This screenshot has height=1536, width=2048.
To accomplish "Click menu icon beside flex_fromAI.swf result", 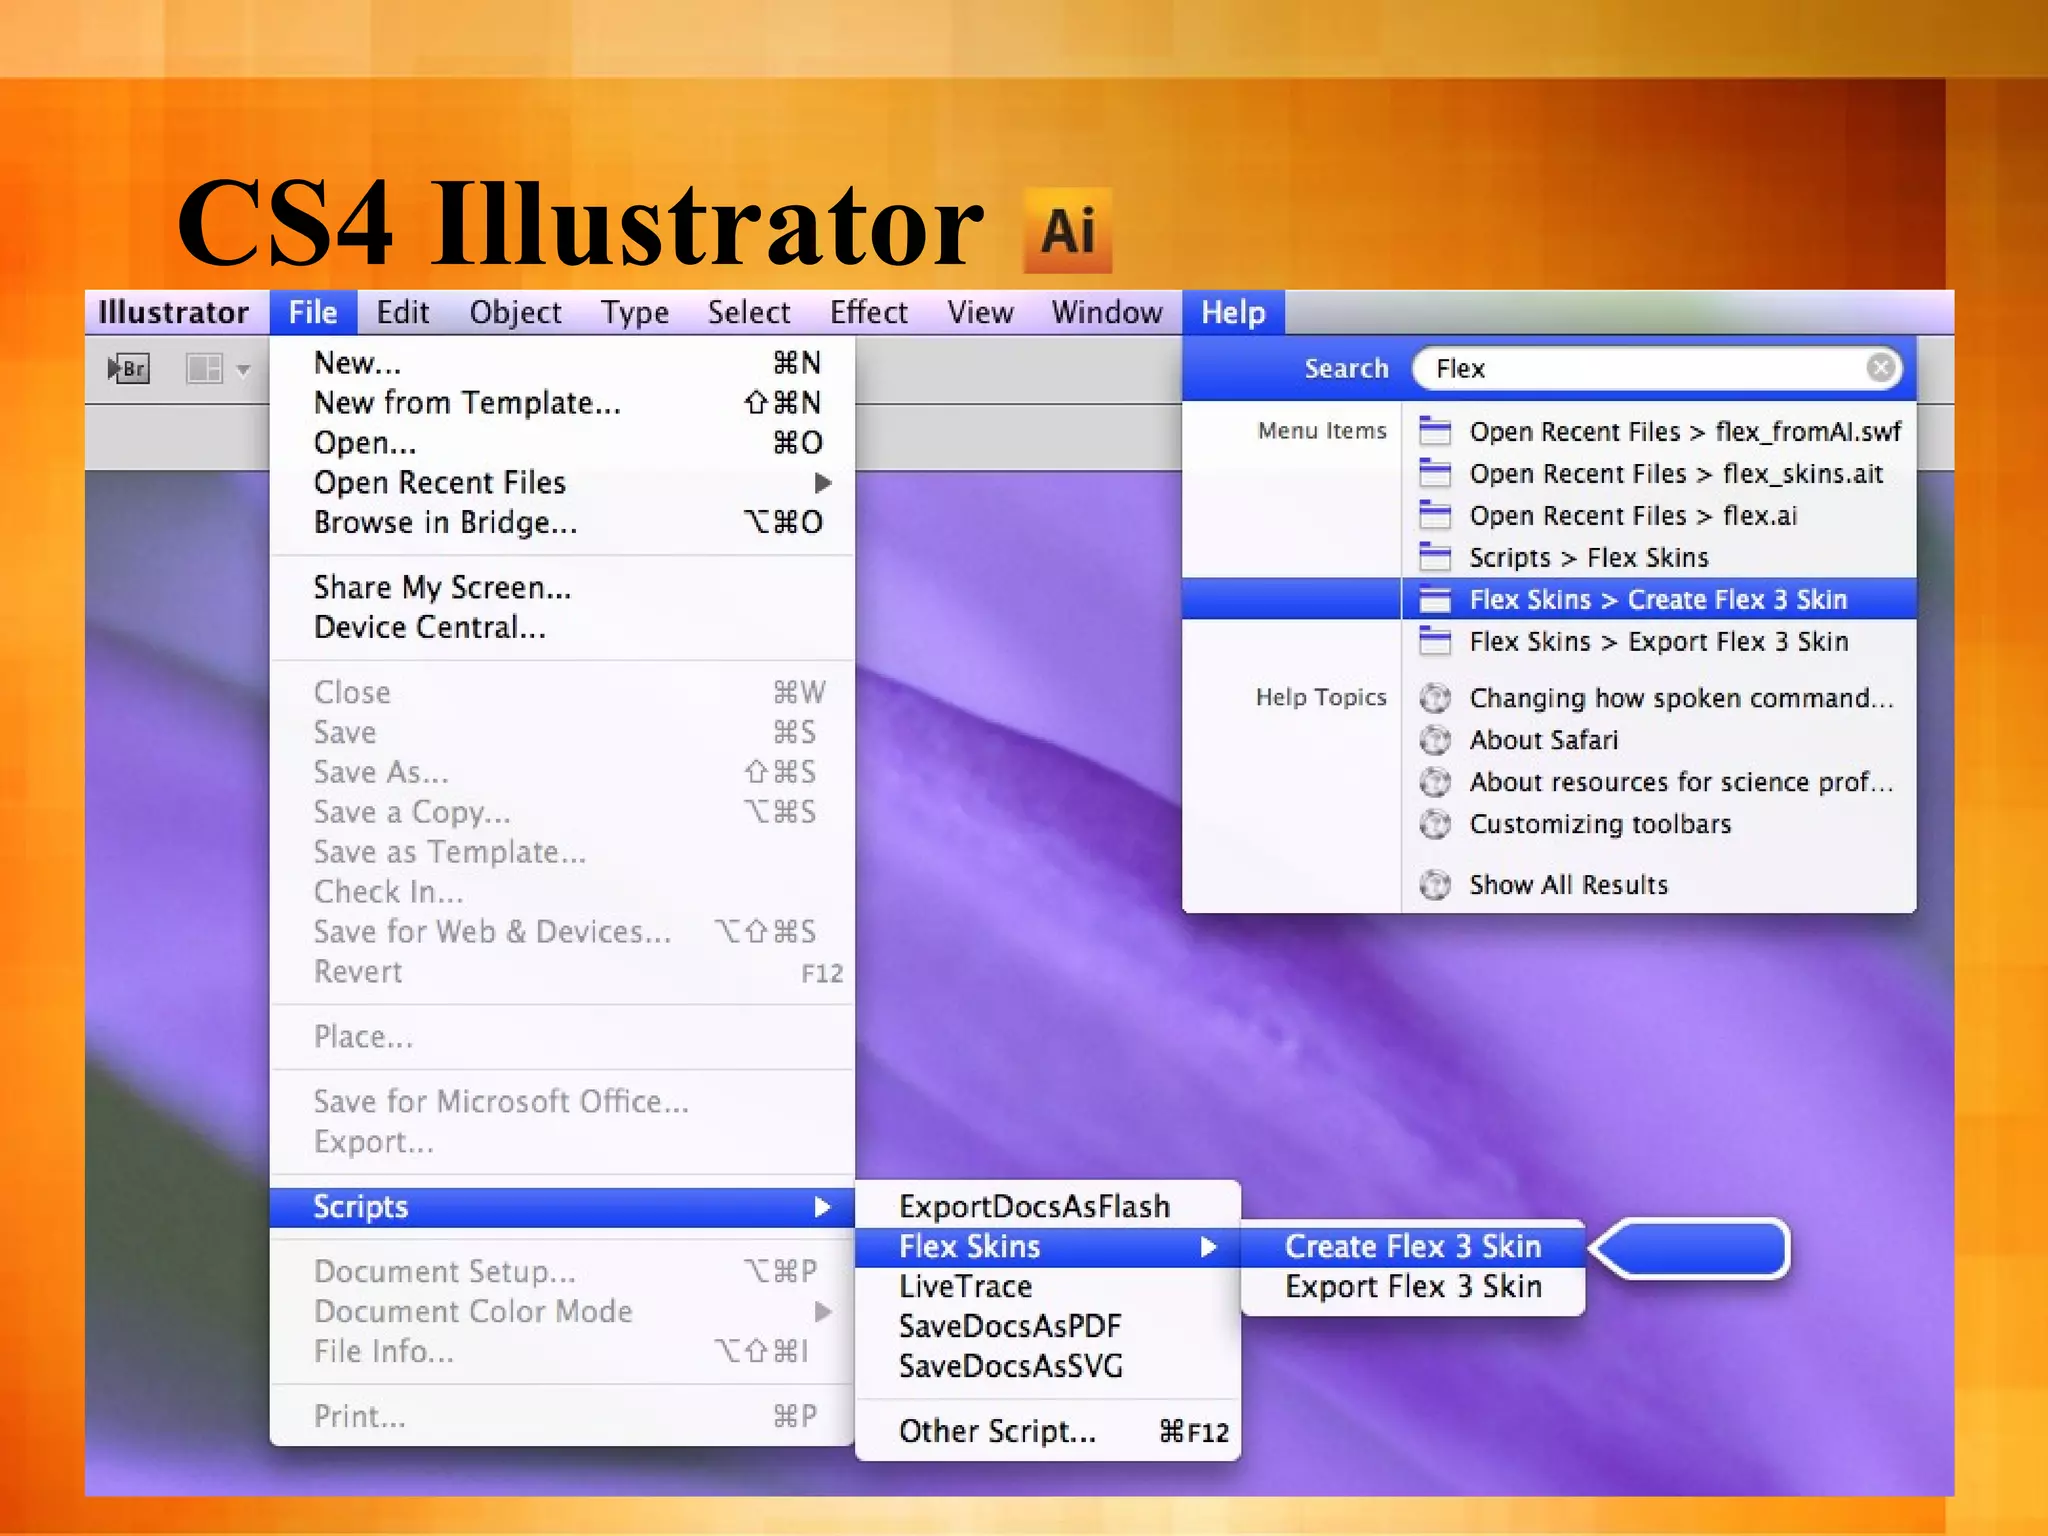I will [1435, 431].
